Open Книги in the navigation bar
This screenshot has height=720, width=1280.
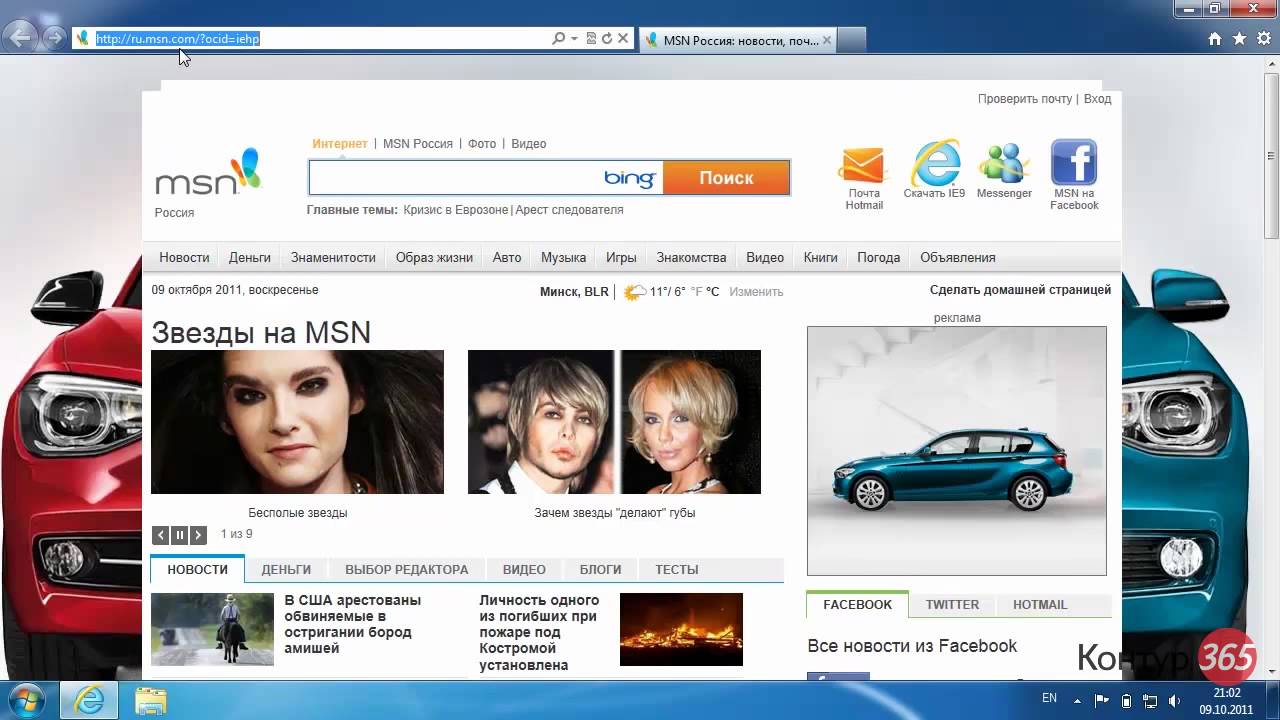[x=821, y=257]
